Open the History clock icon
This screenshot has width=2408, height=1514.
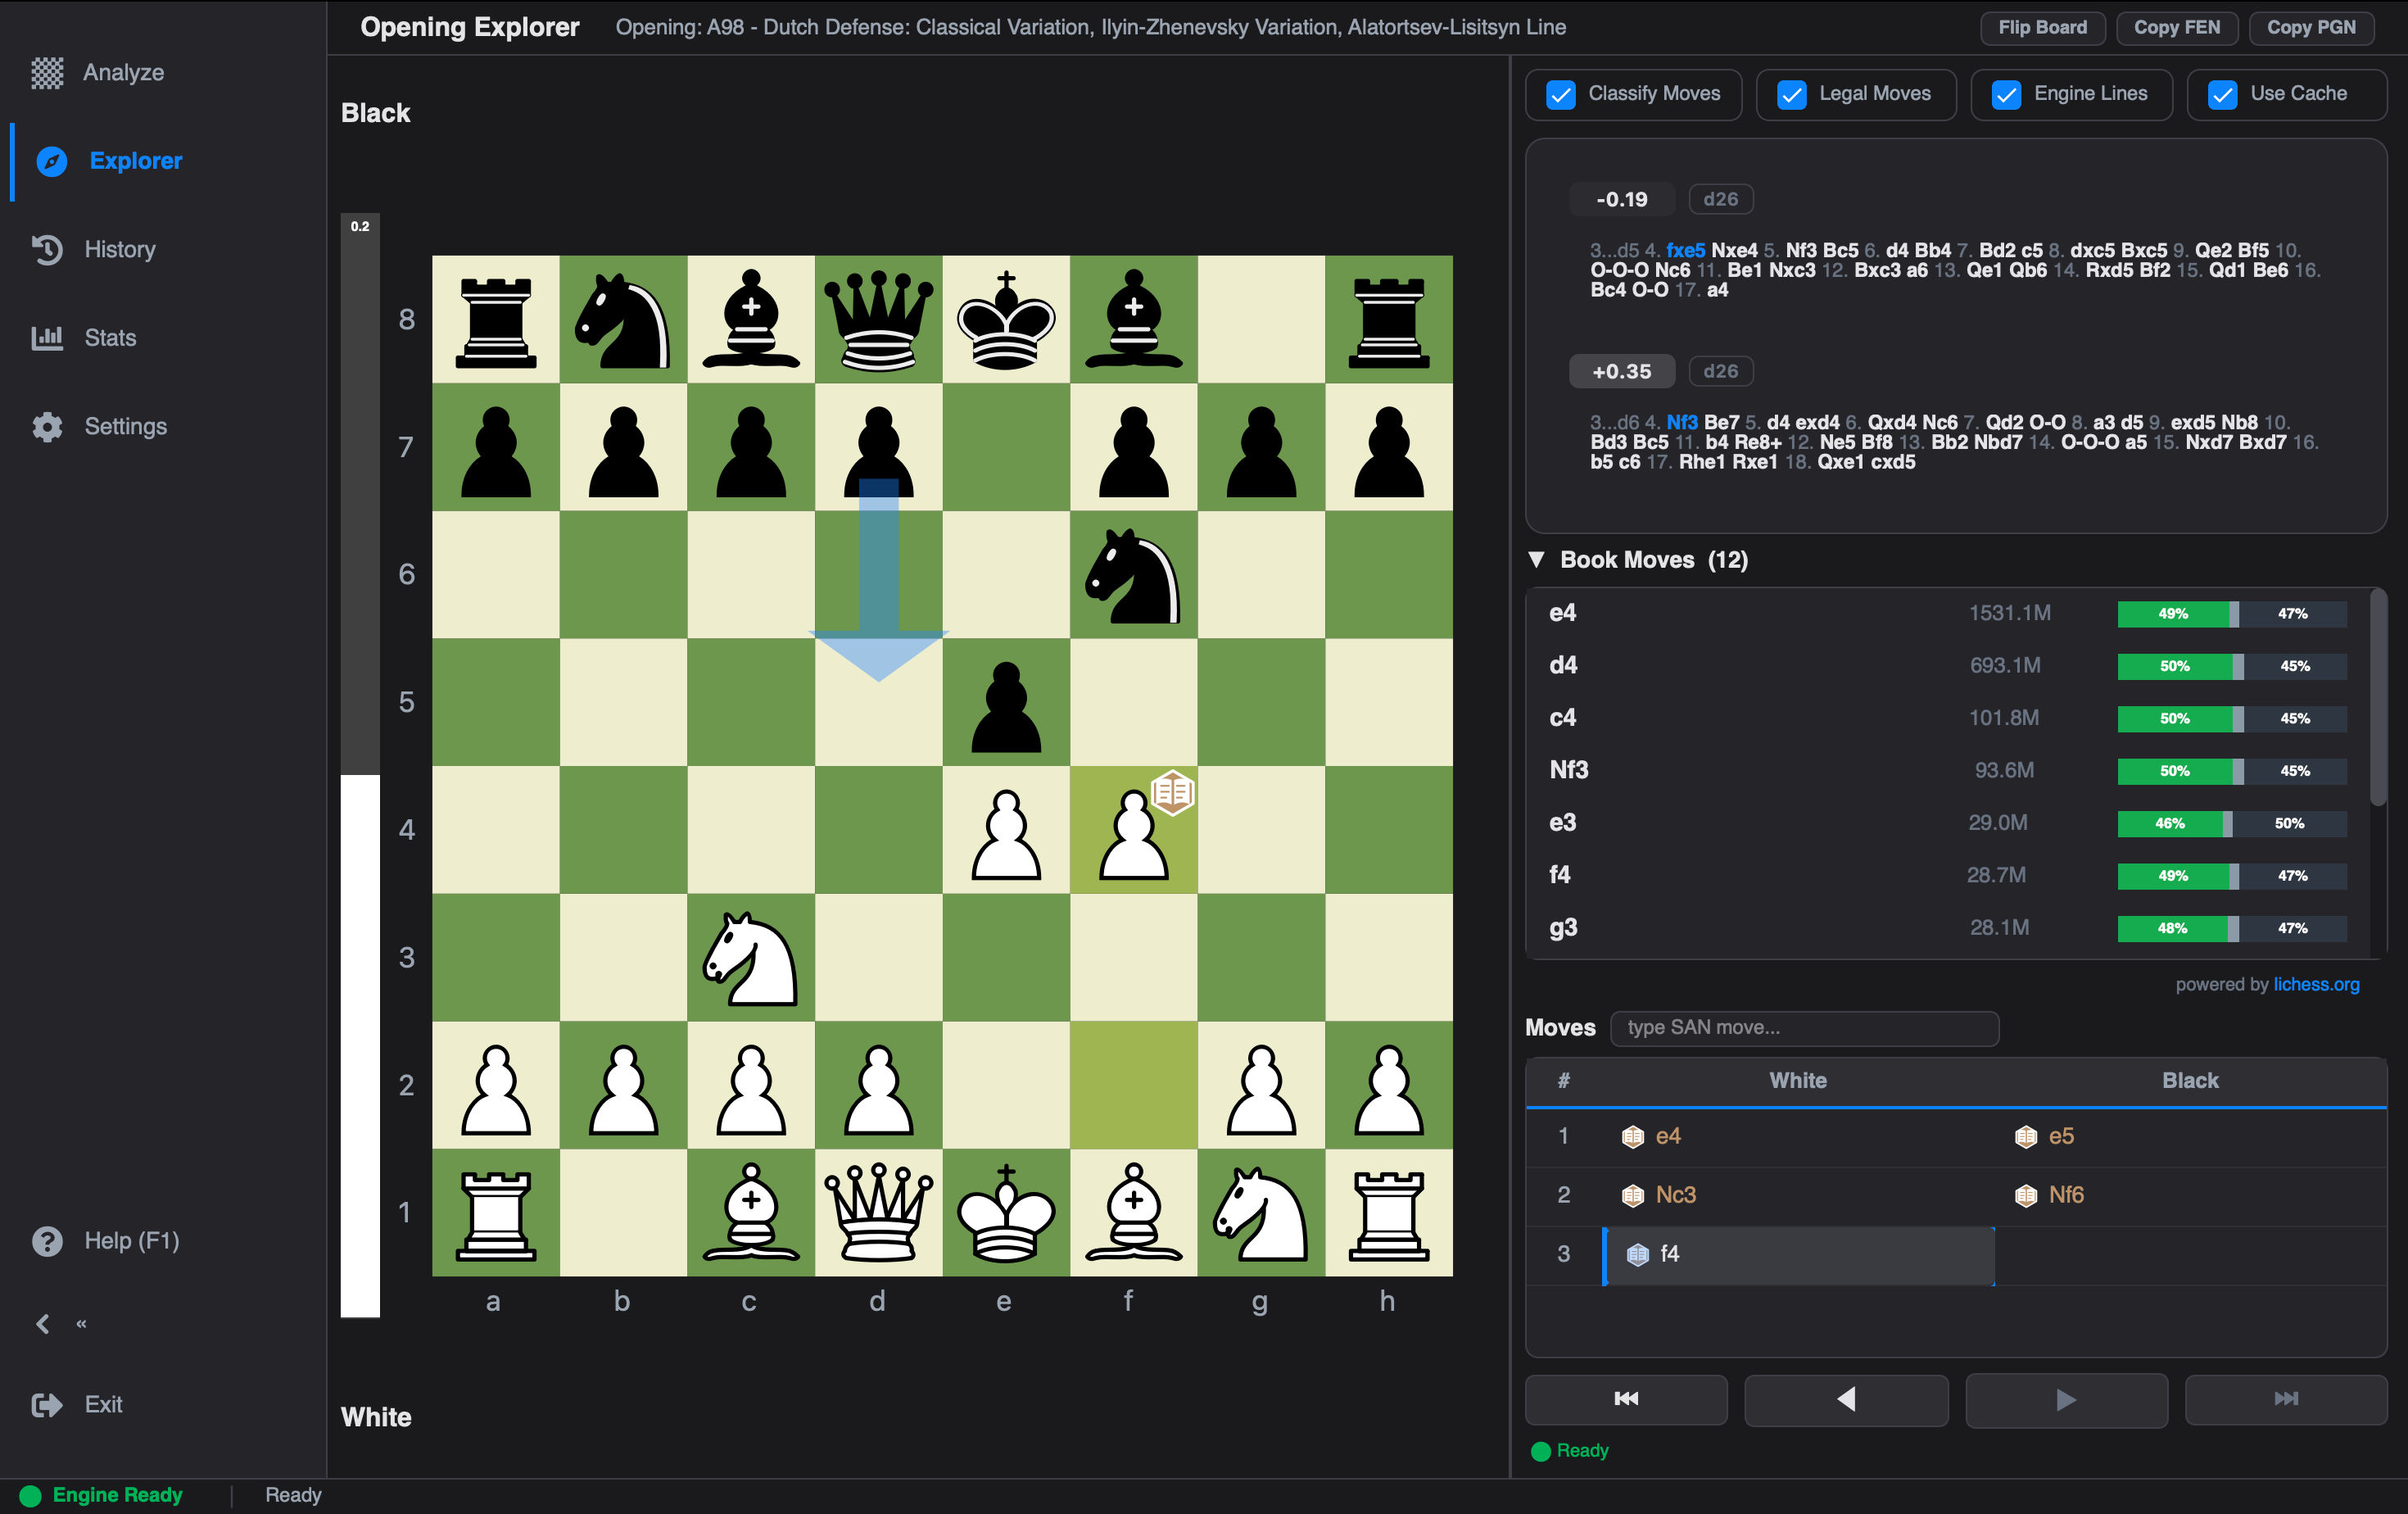[47, 249]
